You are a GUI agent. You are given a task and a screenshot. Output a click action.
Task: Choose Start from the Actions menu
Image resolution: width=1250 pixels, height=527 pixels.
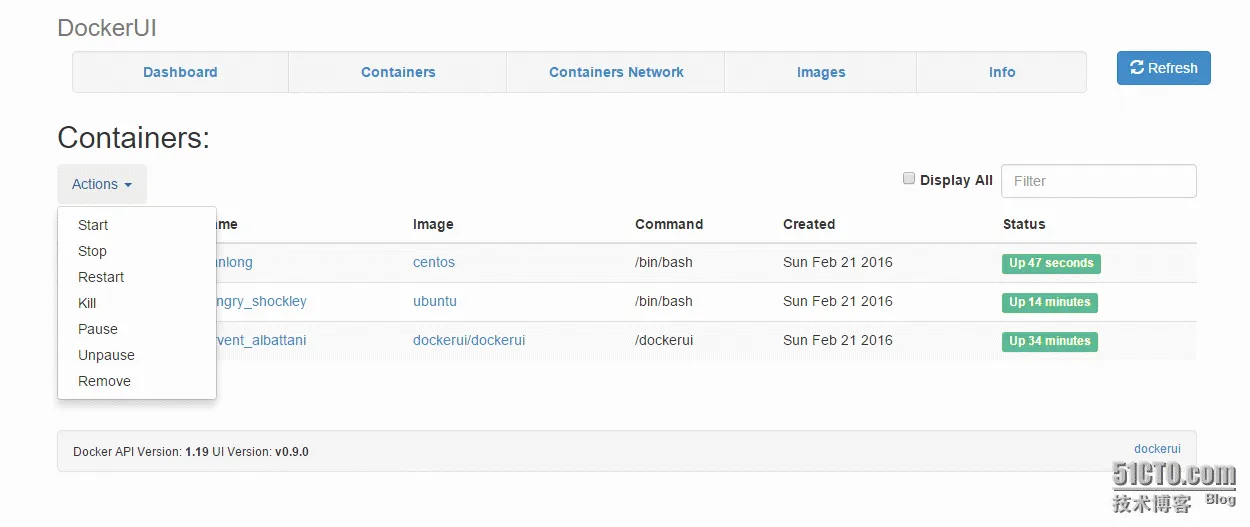coord(93,225)
